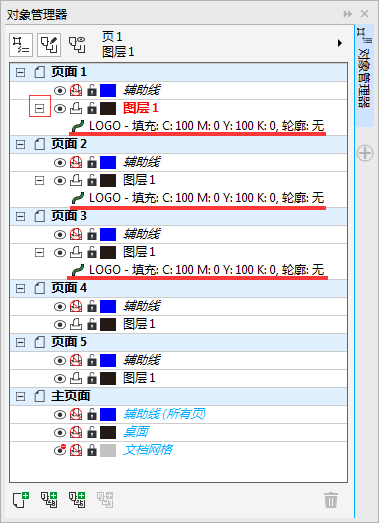Image resolution: width=379 pixels, height=523 pixels.
Task: Select 文档网格 master layer
Action: (x=148, y=450)
